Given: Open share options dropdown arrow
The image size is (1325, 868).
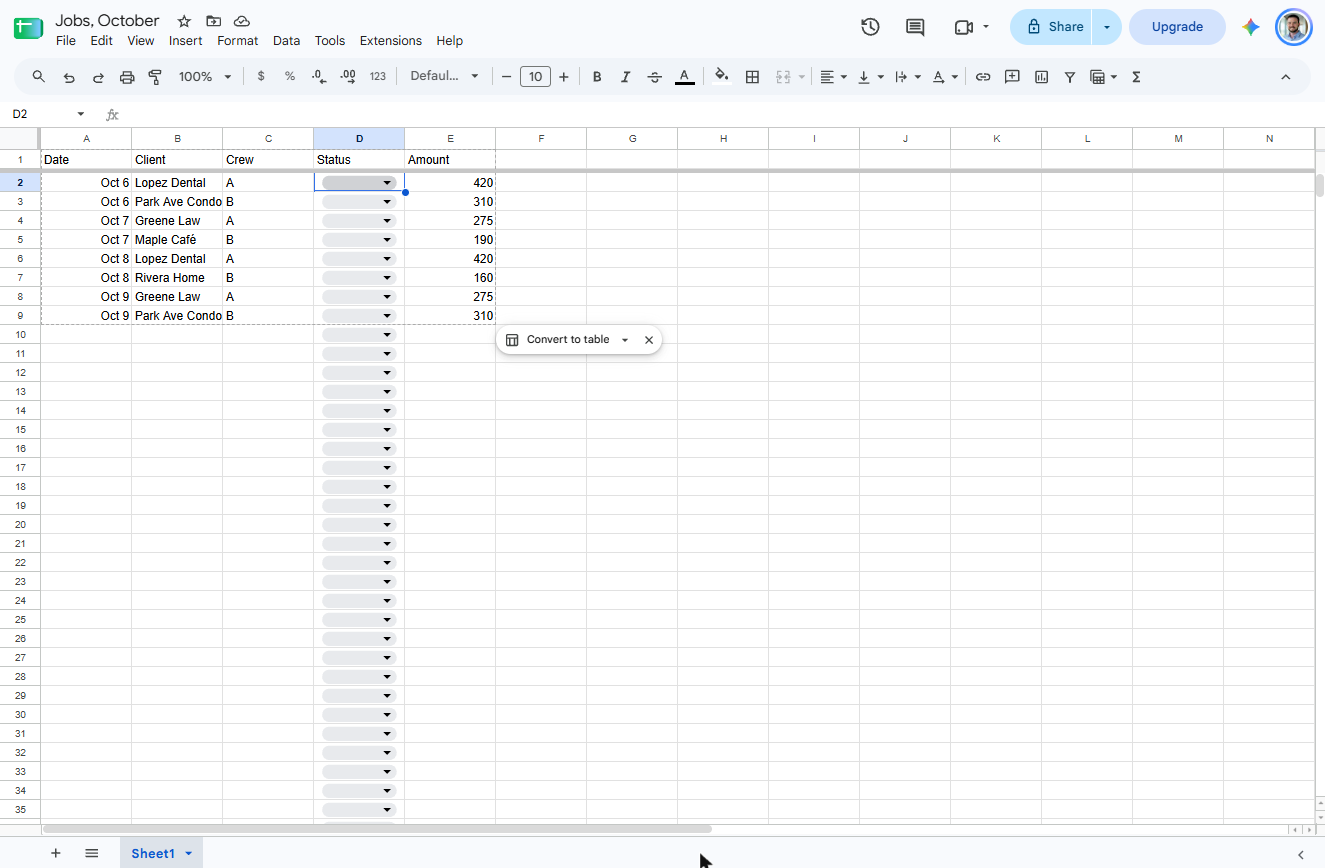Looking at the screenshot, I should (1107, 27).
